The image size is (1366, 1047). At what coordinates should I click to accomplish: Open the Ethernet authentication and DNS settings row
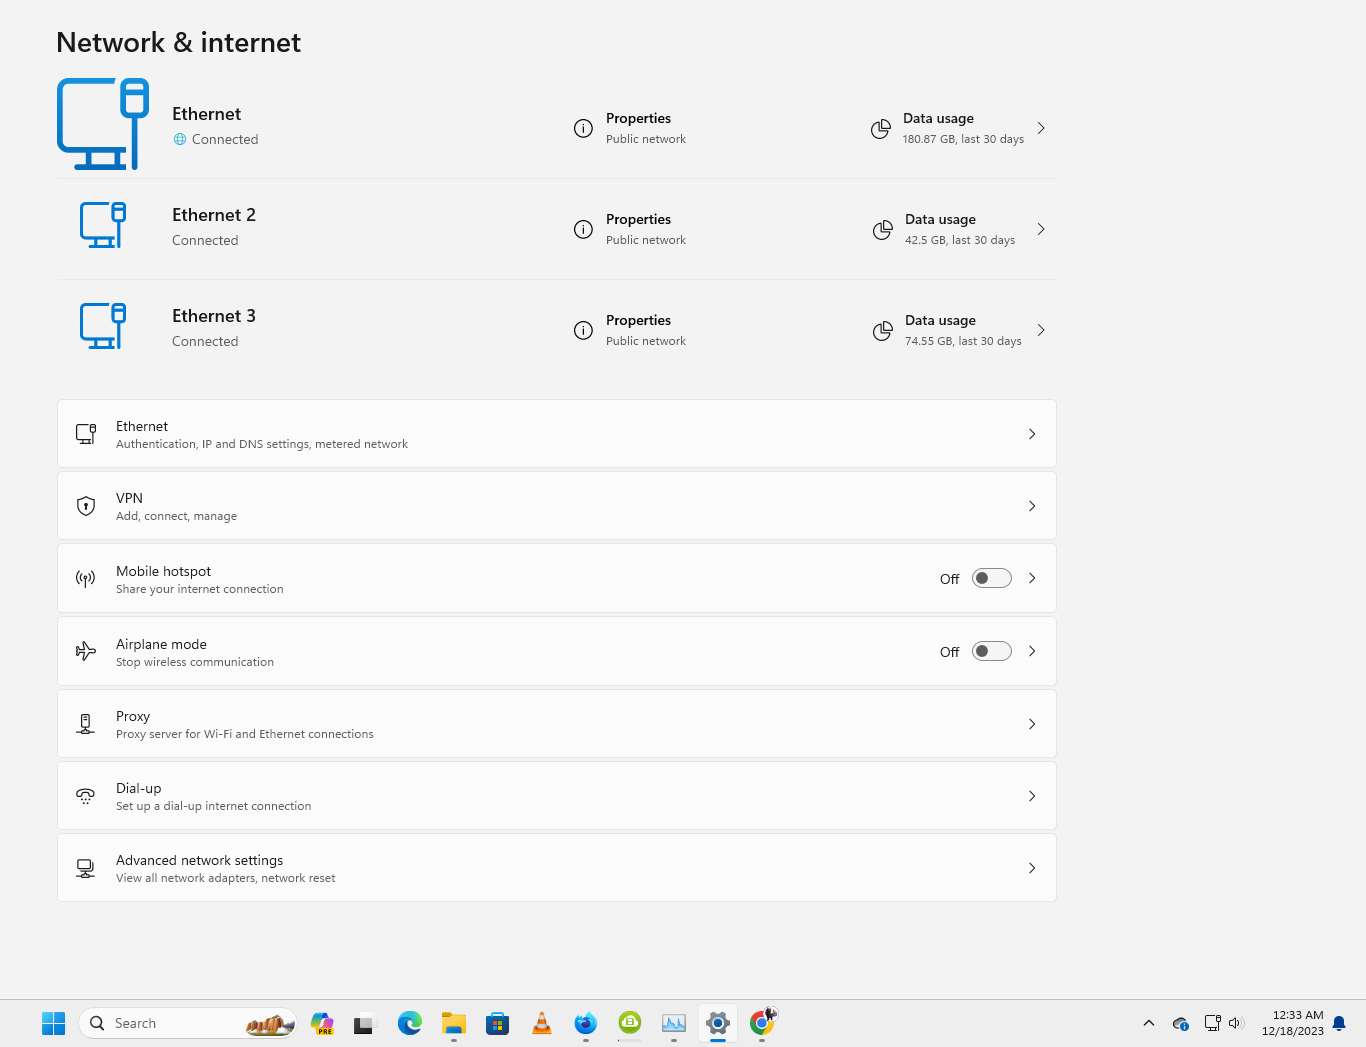point(557,434)
